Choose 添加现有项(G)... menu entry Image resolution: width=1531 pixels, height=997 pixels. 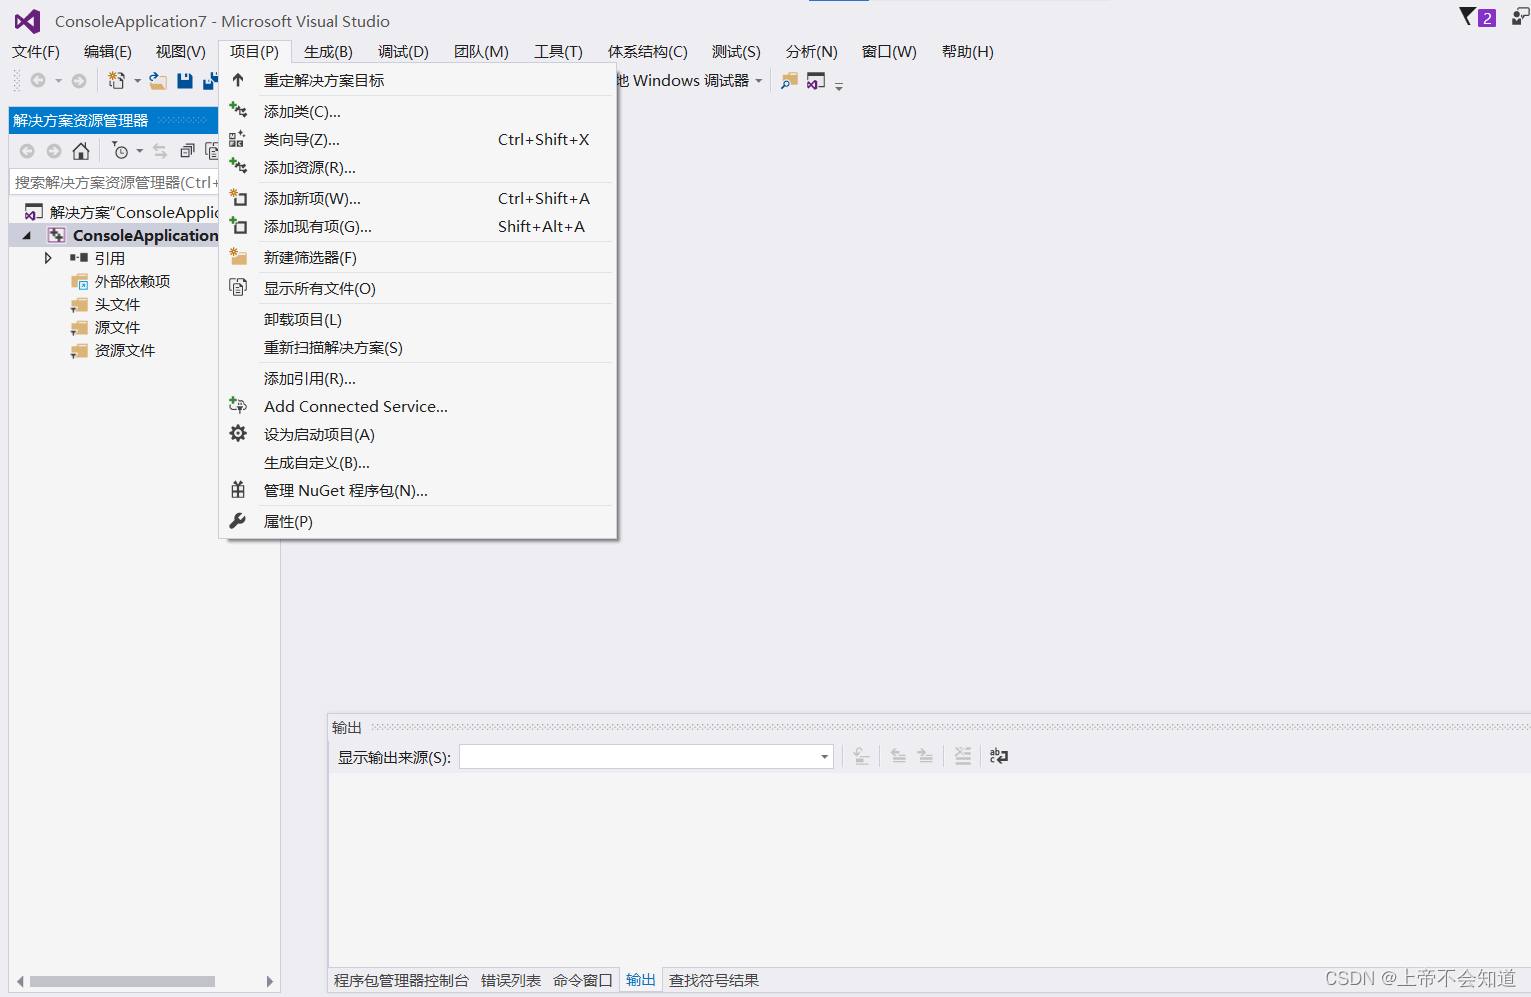[418, 226]
